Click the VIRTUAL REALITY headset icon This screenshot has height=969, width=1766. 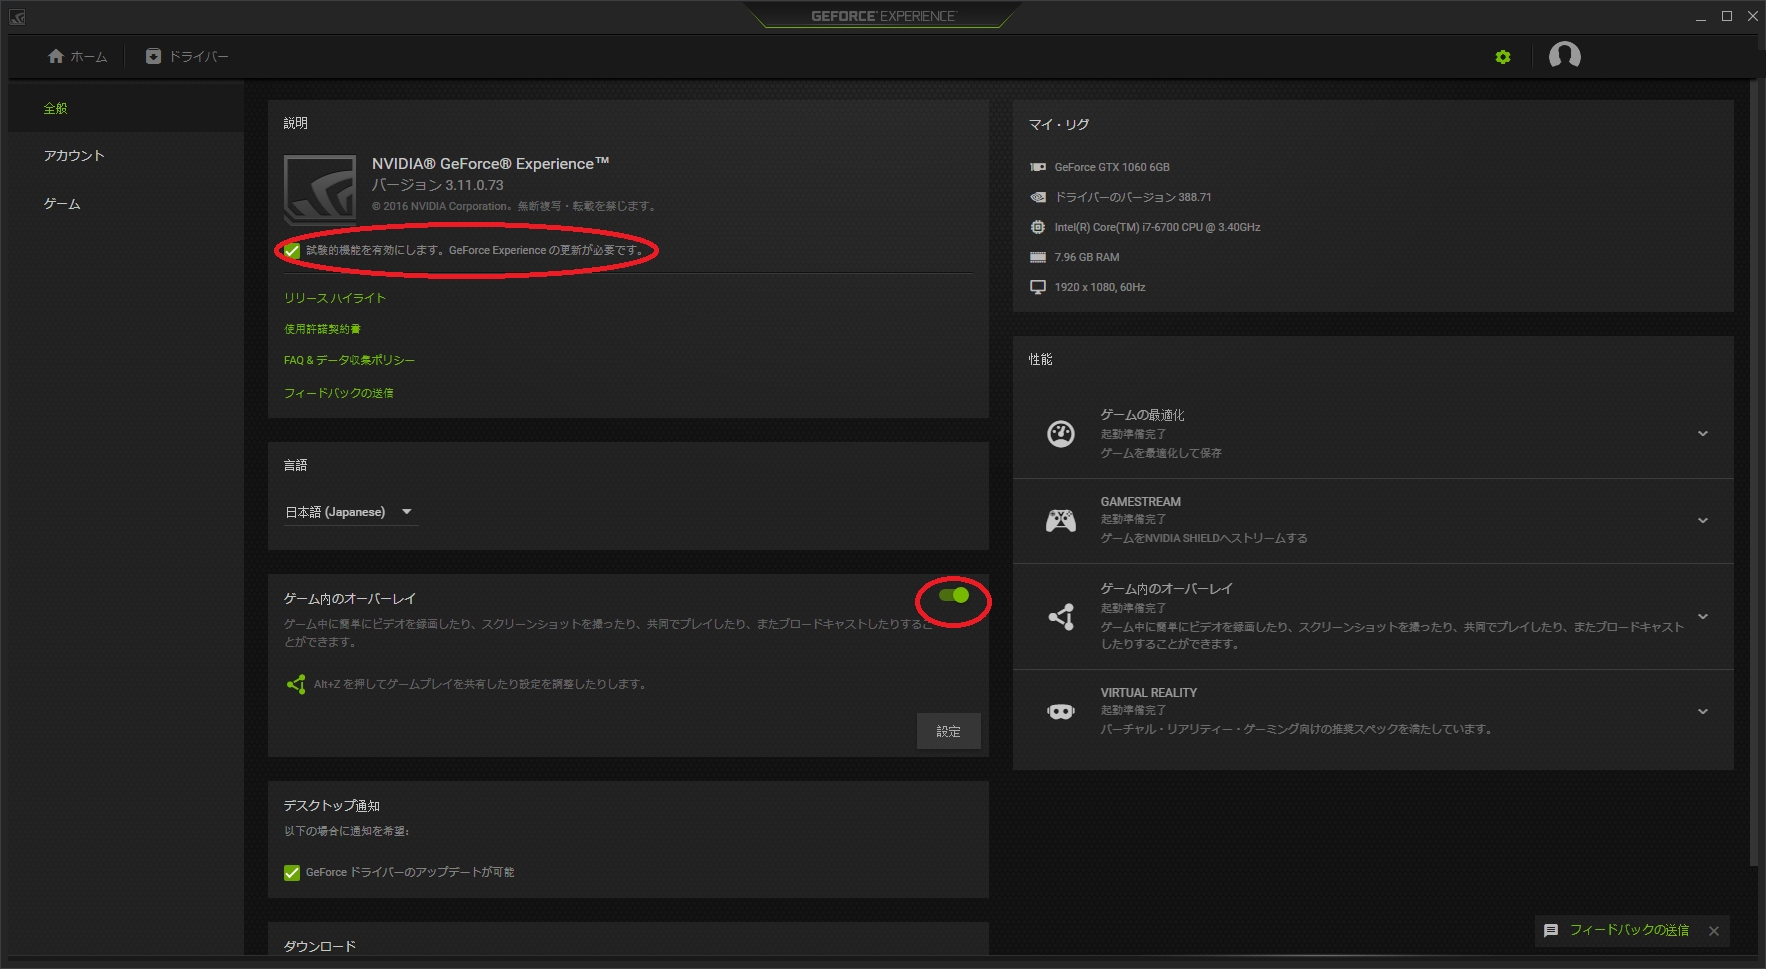click(x=1061, y=712)
